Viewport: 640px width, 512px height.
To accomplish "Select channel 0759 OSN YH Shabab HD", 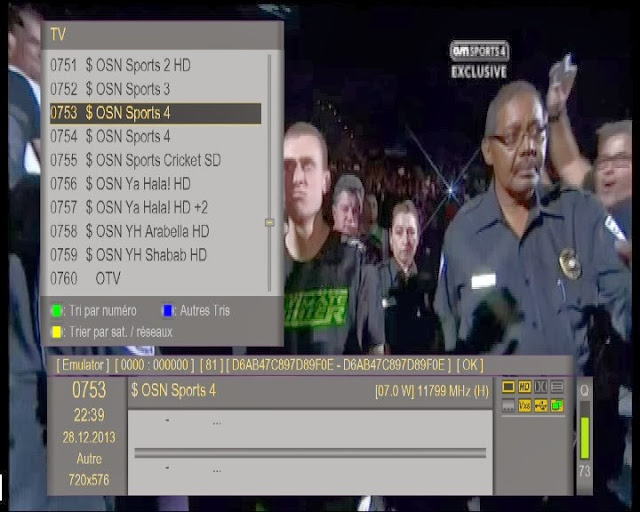I will tap(155, 255).
